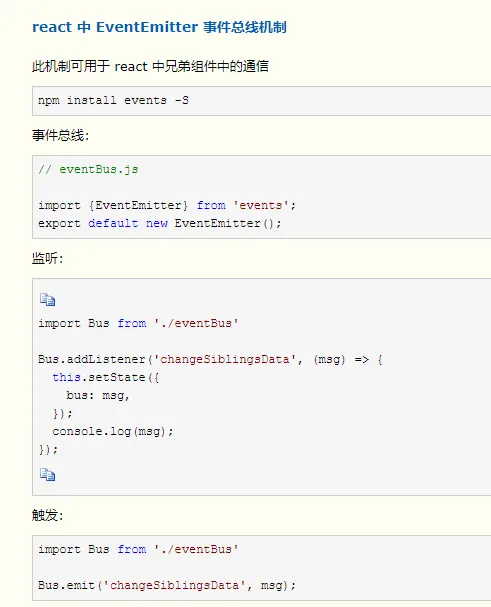Click the import Bus line in the 触发 block
491x607 pixels.
point(138,549)
